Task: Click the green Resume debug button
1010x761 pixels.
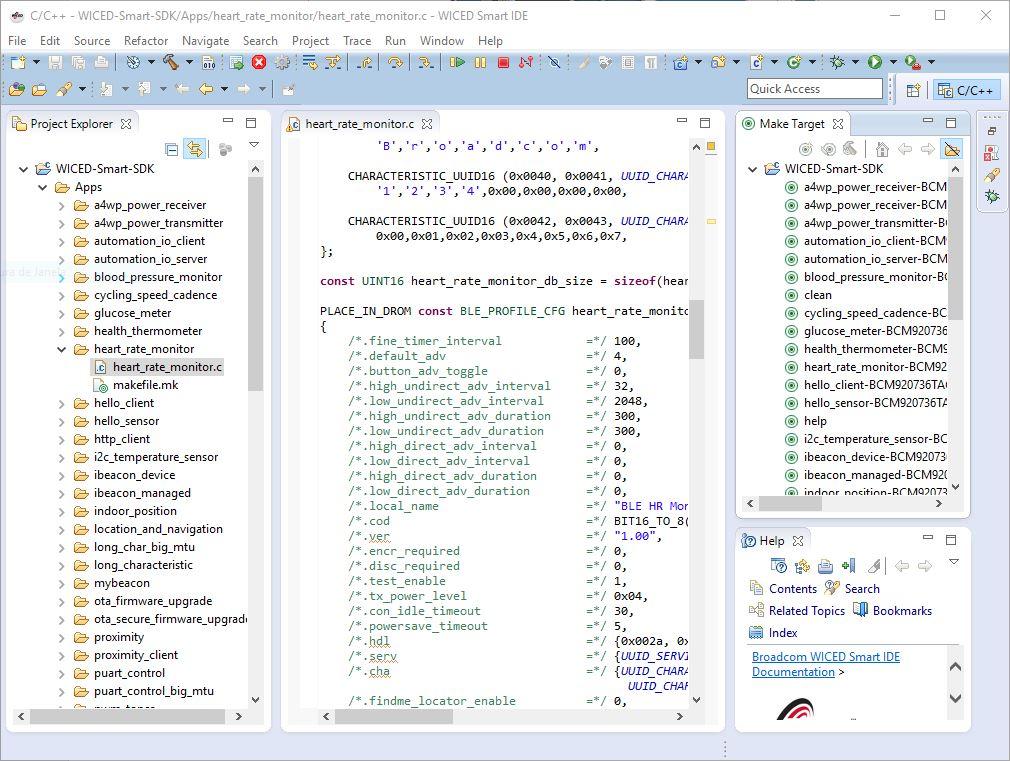Action: (x=457, y=62)
